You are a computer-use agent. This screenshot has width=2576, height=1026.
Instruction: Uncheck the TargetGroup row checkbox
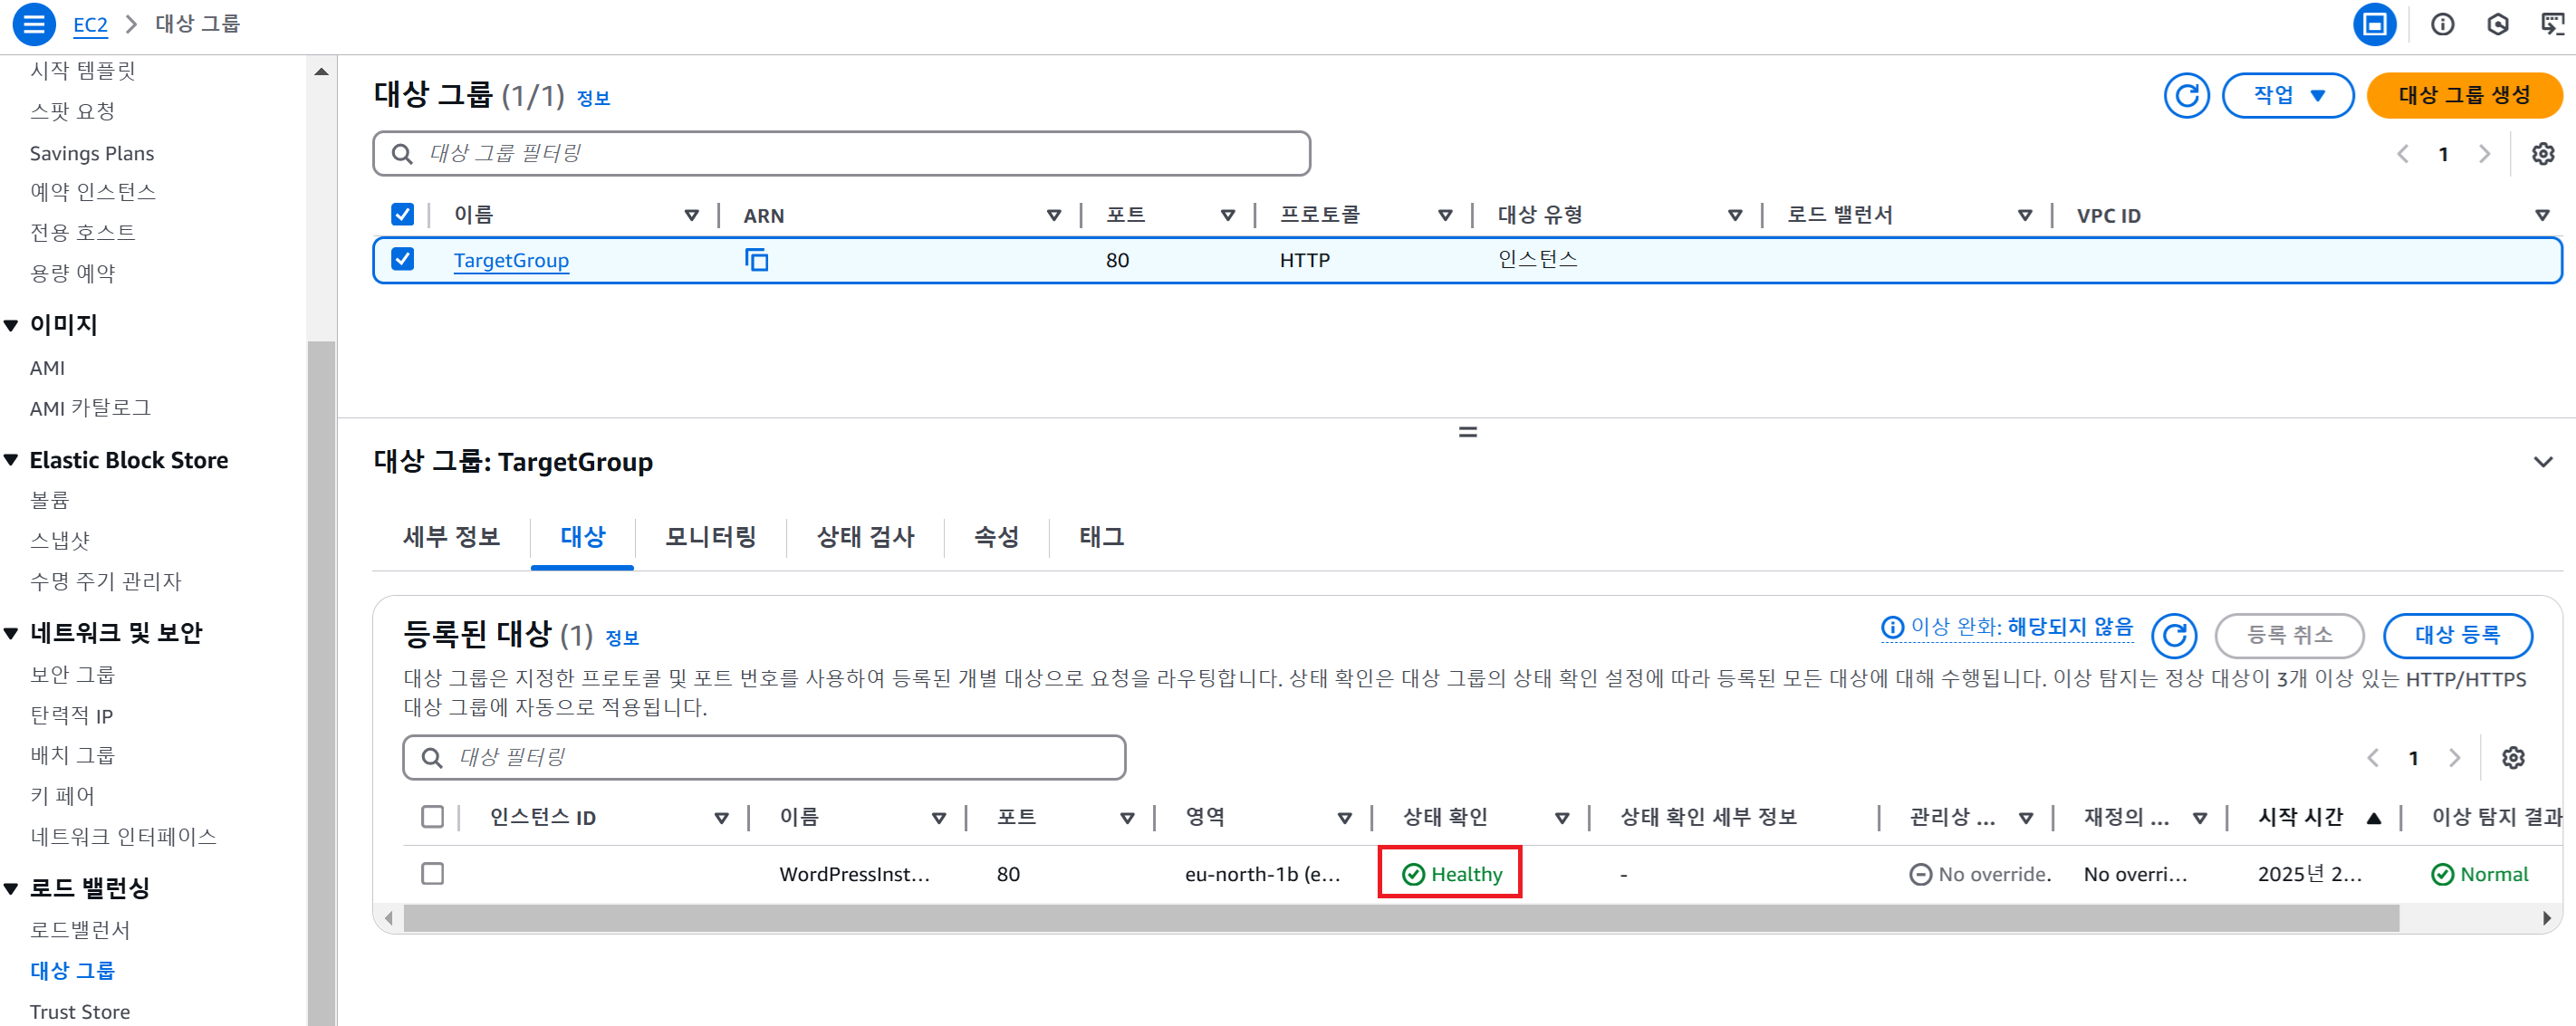(402, 260)
